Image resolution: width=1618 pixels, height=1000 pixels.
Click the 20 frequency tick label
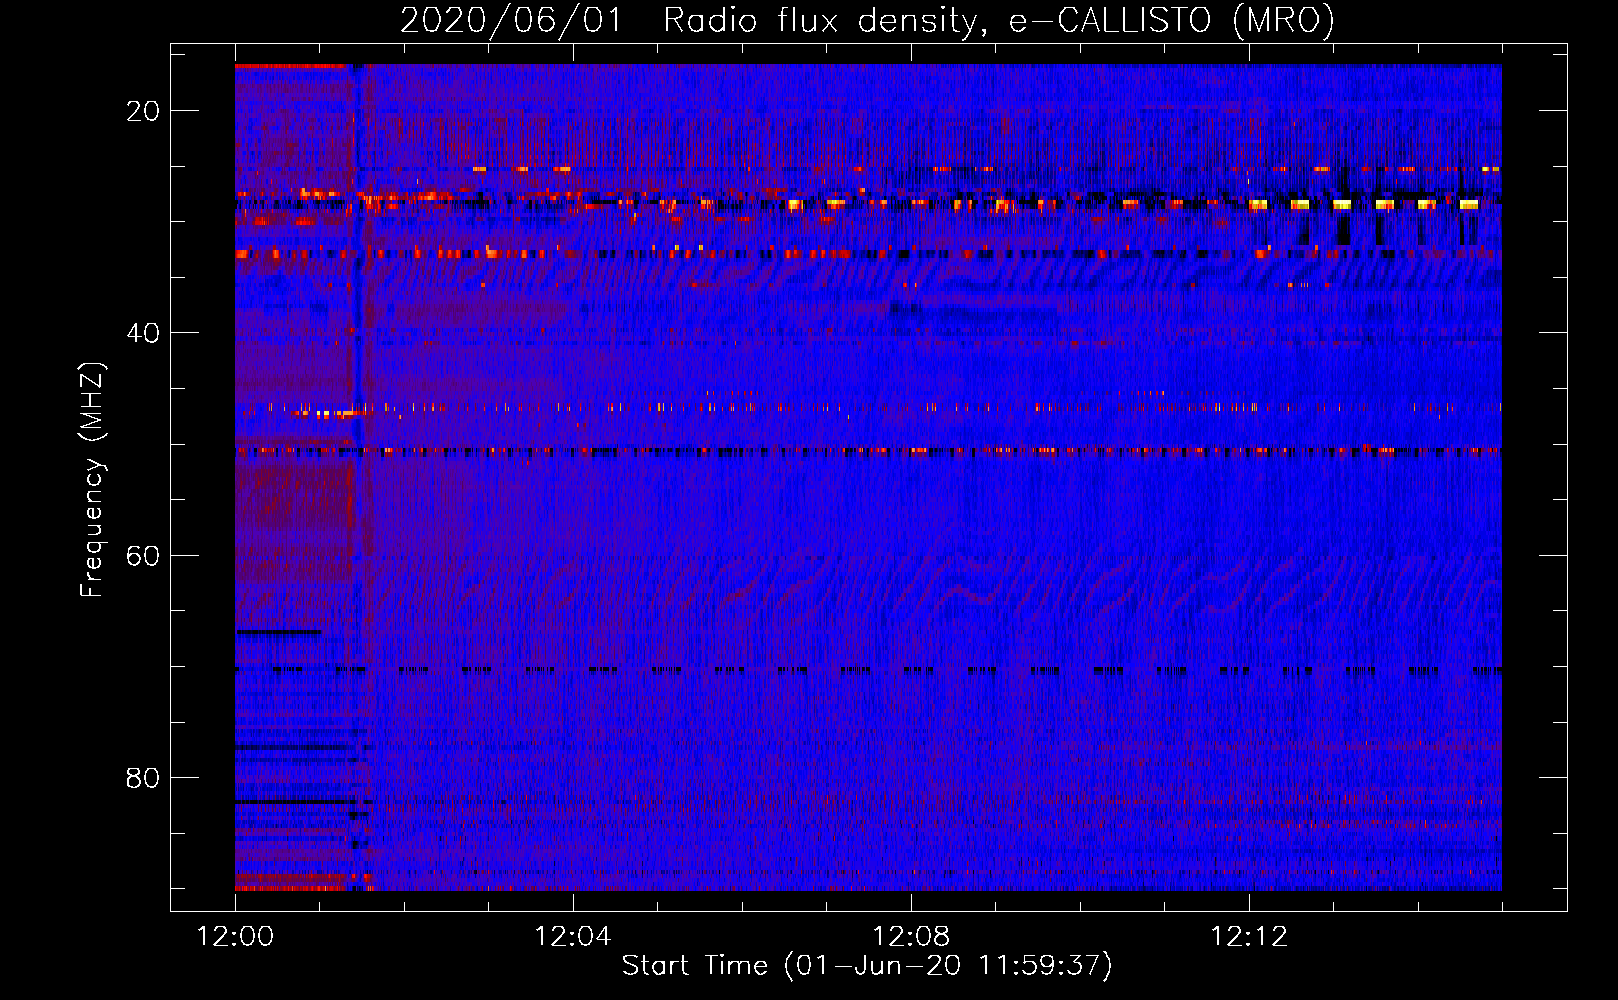coord(143,111)
